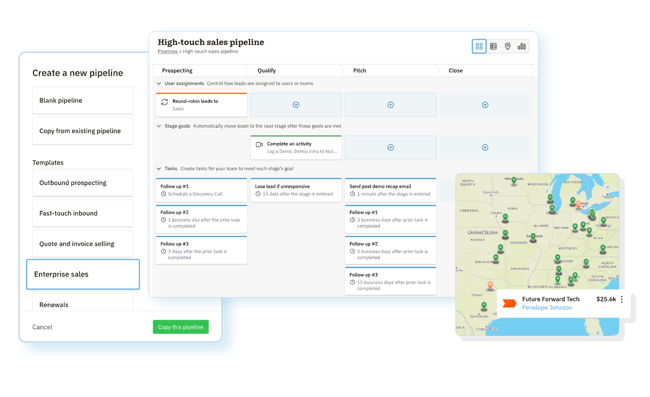Image resolution: width=650 pixels, height=397 pixels.
Task: Click the High-touch sales pipeline title
Action: coord(211,42)
